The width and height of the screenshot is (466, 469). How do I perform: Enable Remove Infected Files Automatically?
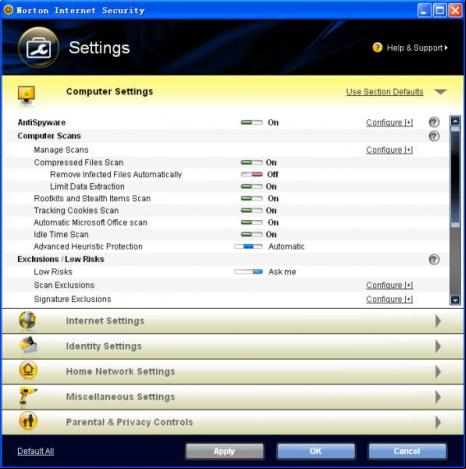point(252,174)
